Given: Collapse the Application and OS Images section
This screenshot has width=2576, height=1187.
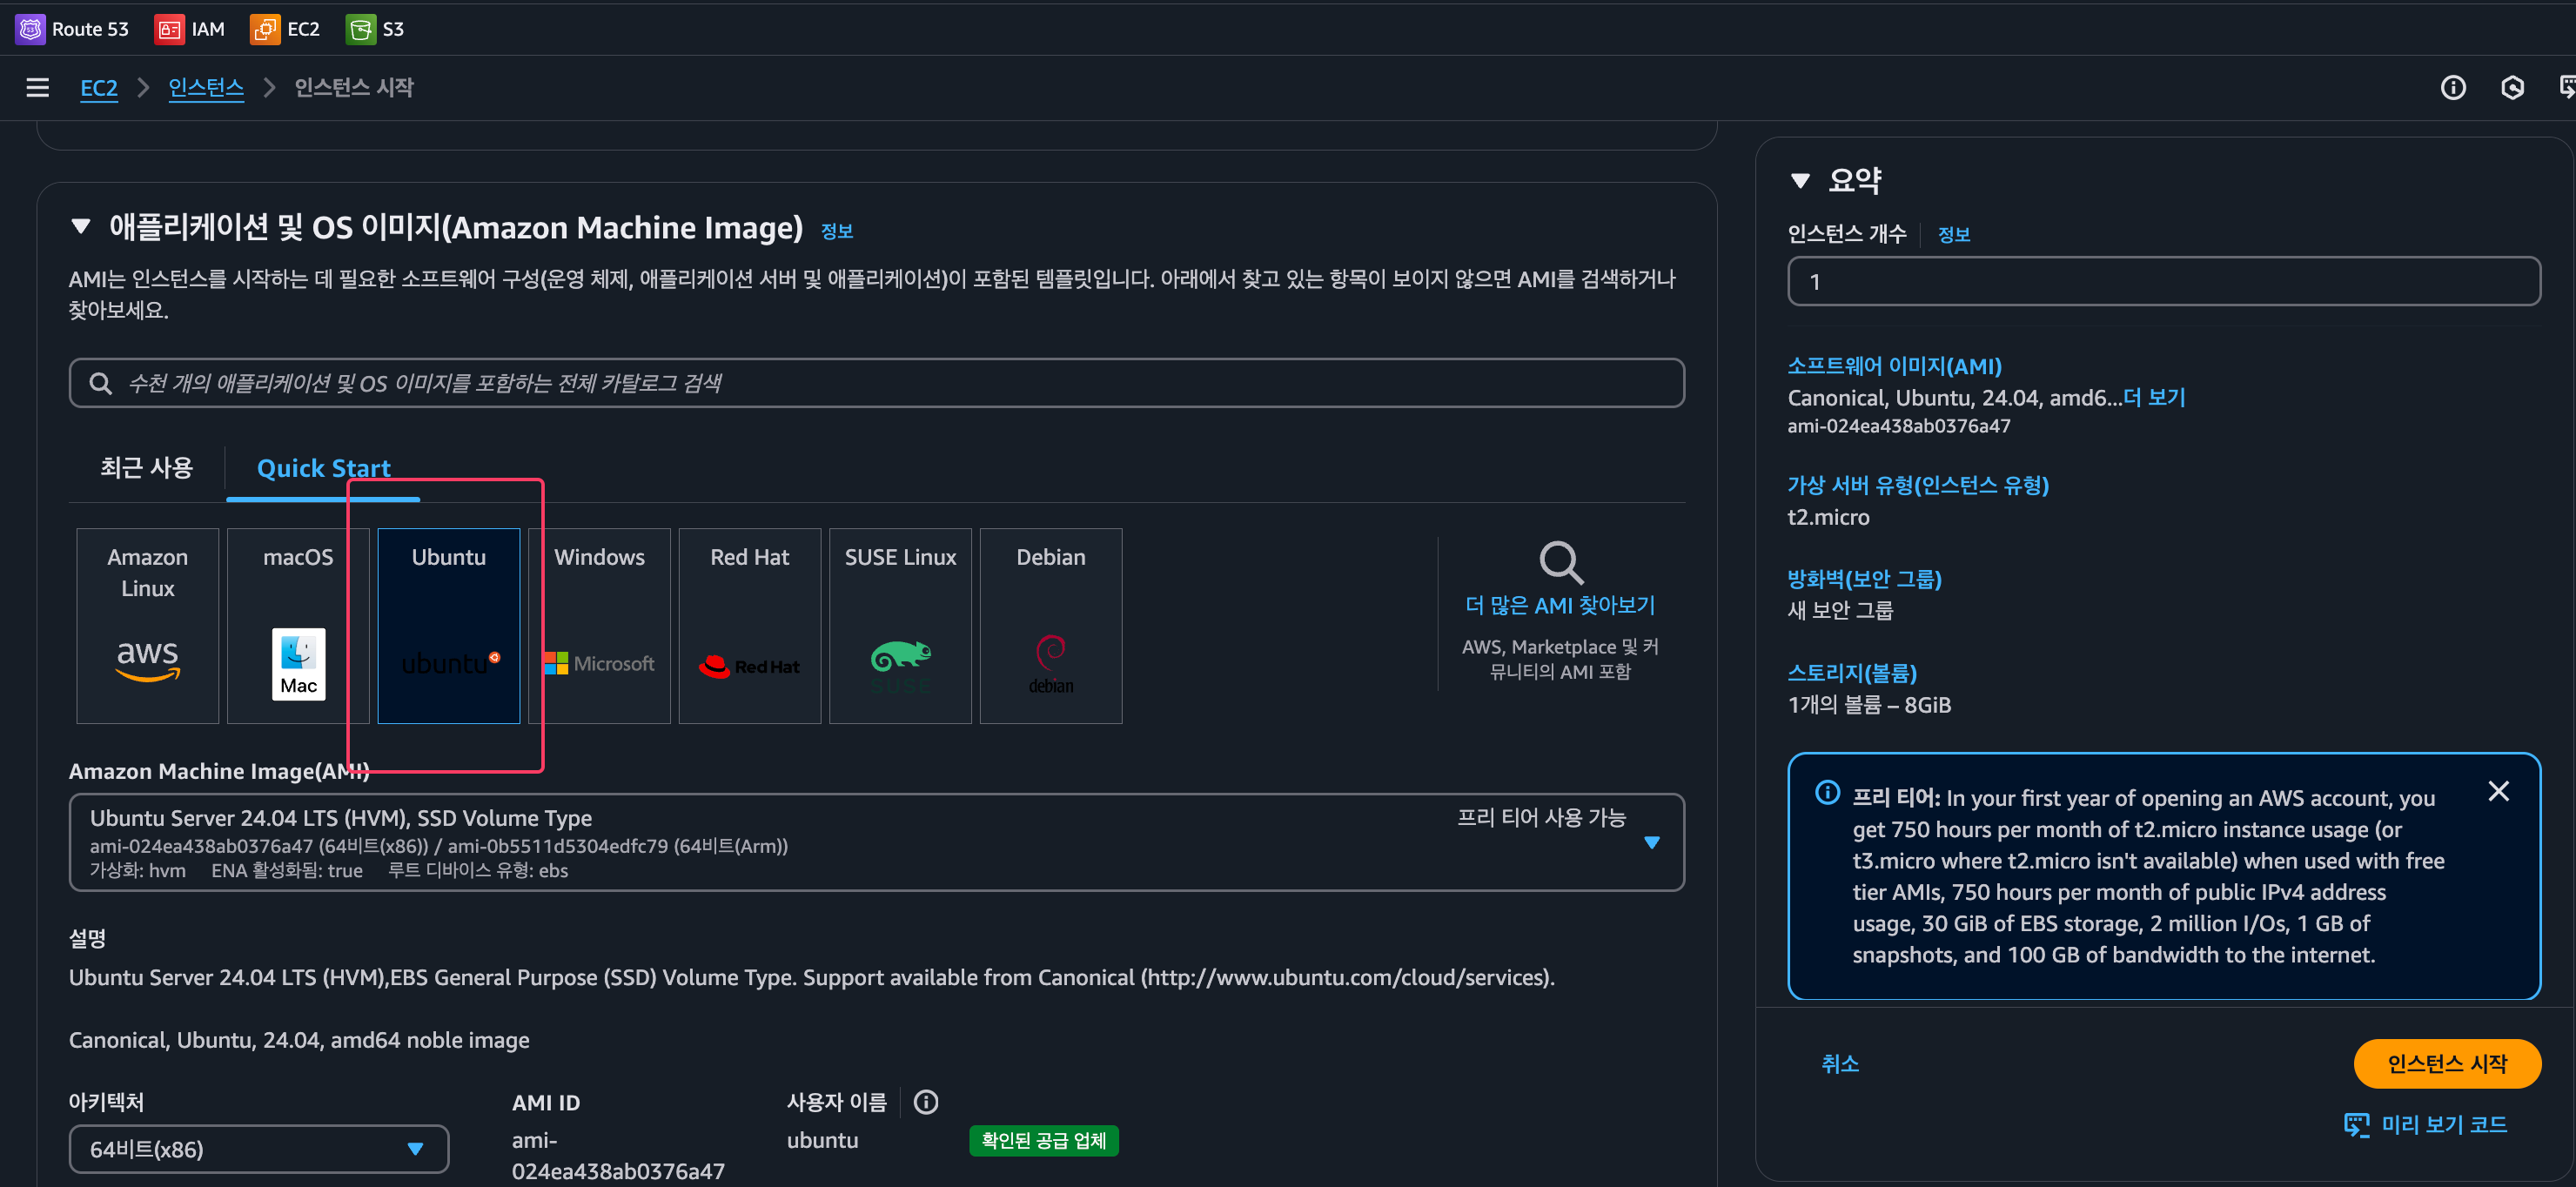Looking at the screenshot, I should tap(81, 227).
